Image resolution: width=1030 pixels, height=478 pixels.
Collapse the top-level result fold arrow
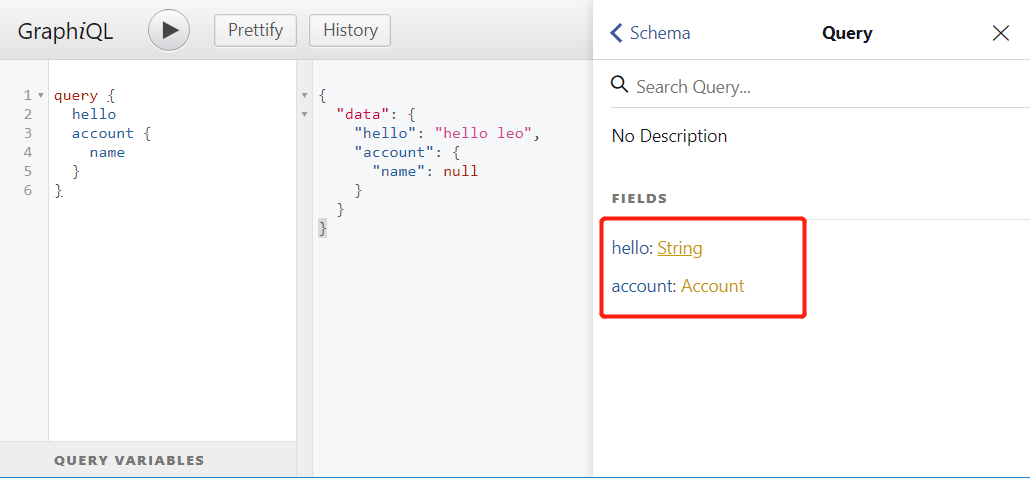304,96
